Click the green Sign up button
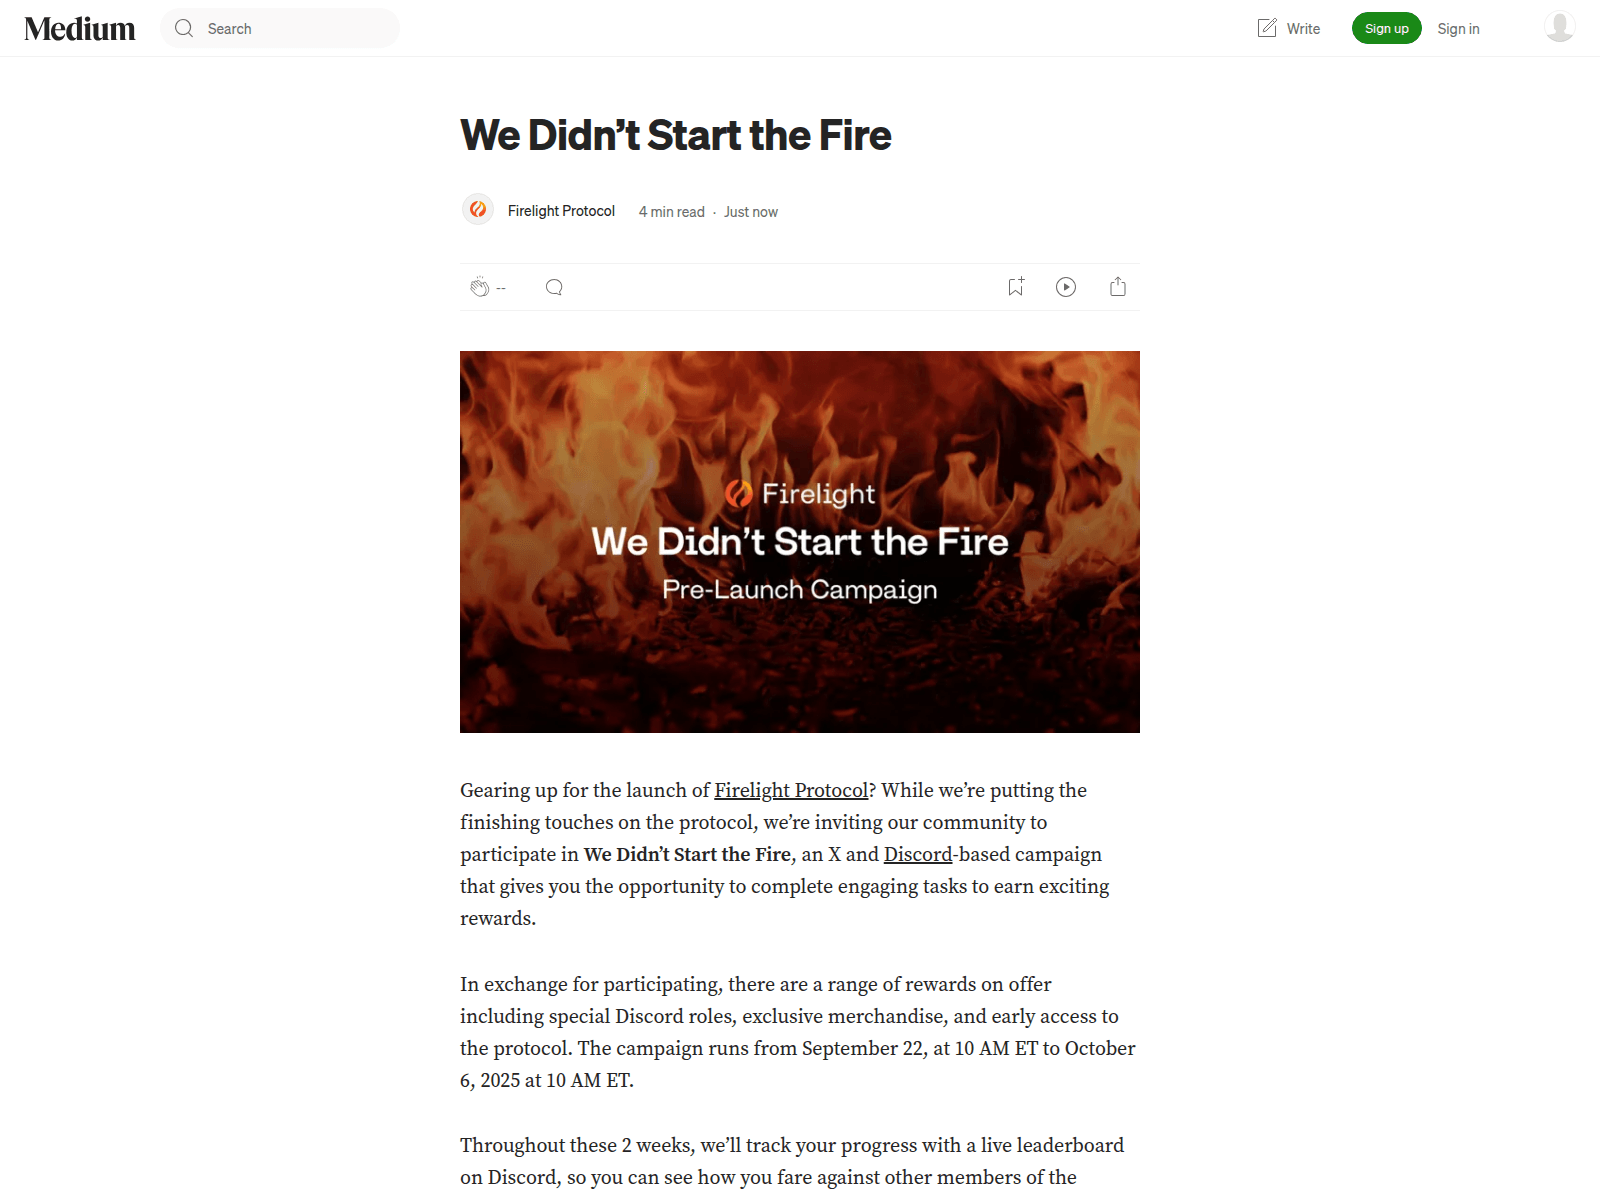 pyautogui.click(x=1386, y=28)
